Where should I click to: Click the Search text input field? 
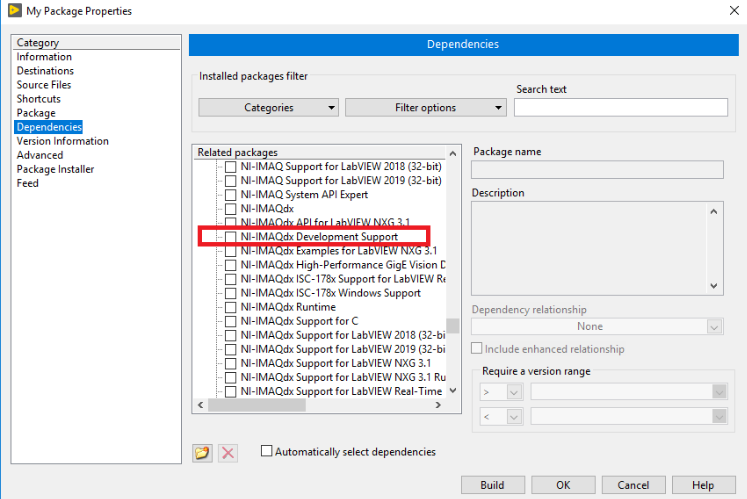(x=621, y=107)
